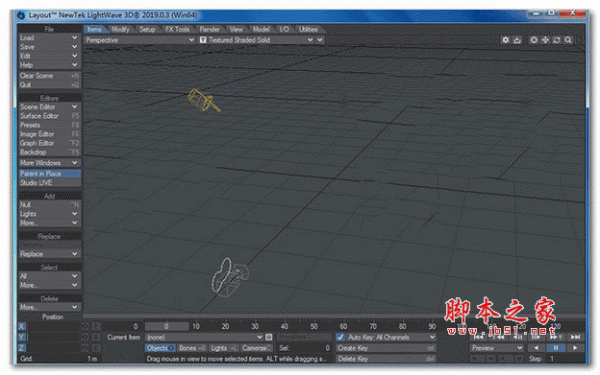Switch selection mode to Objects

tap(160, 348)
